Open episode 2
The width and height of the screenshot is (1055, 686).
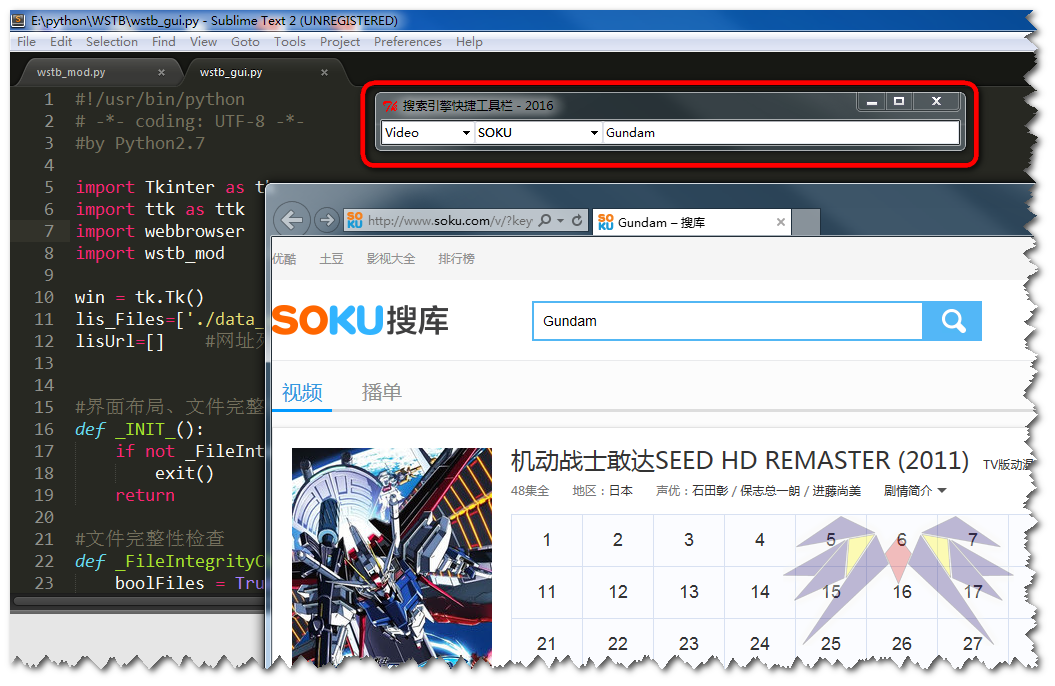(618, 540)
